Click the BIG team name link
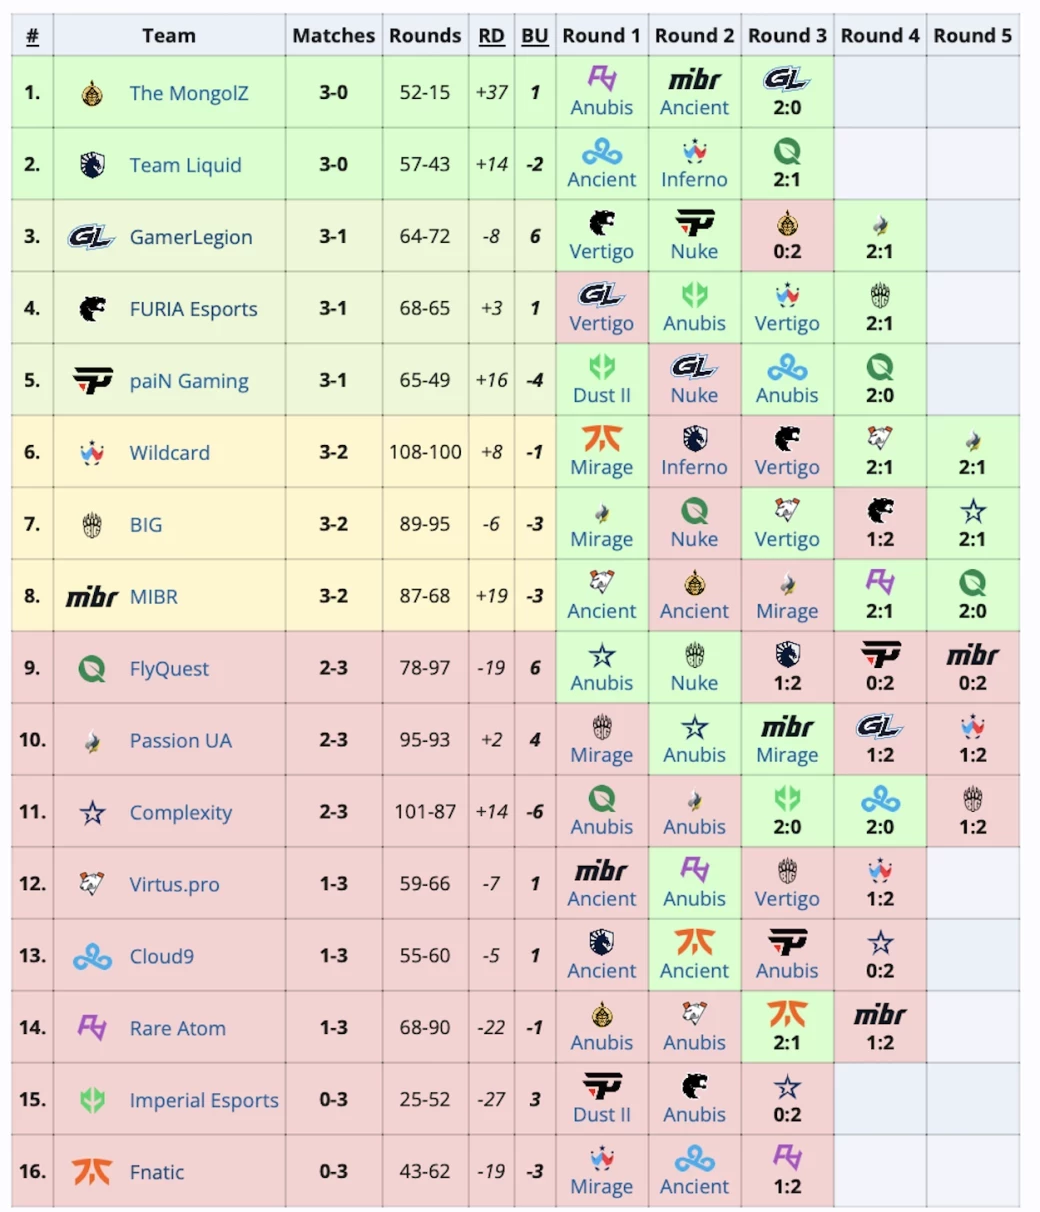The height and width of the screenshot is (1212, 1040). tap(145, 525)
